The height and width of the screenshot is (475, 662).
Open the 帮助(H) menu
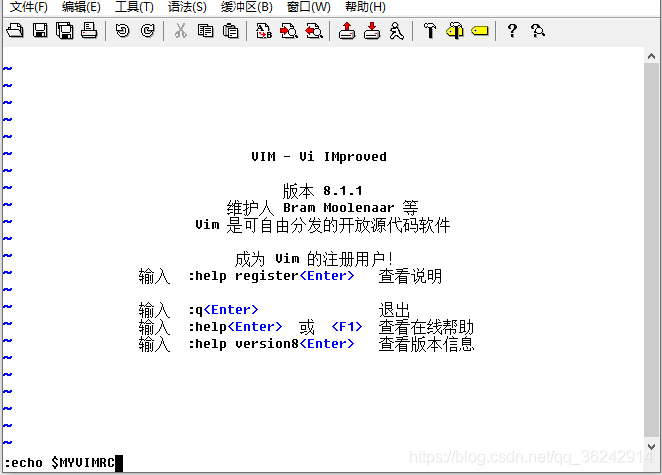point(365,7)
